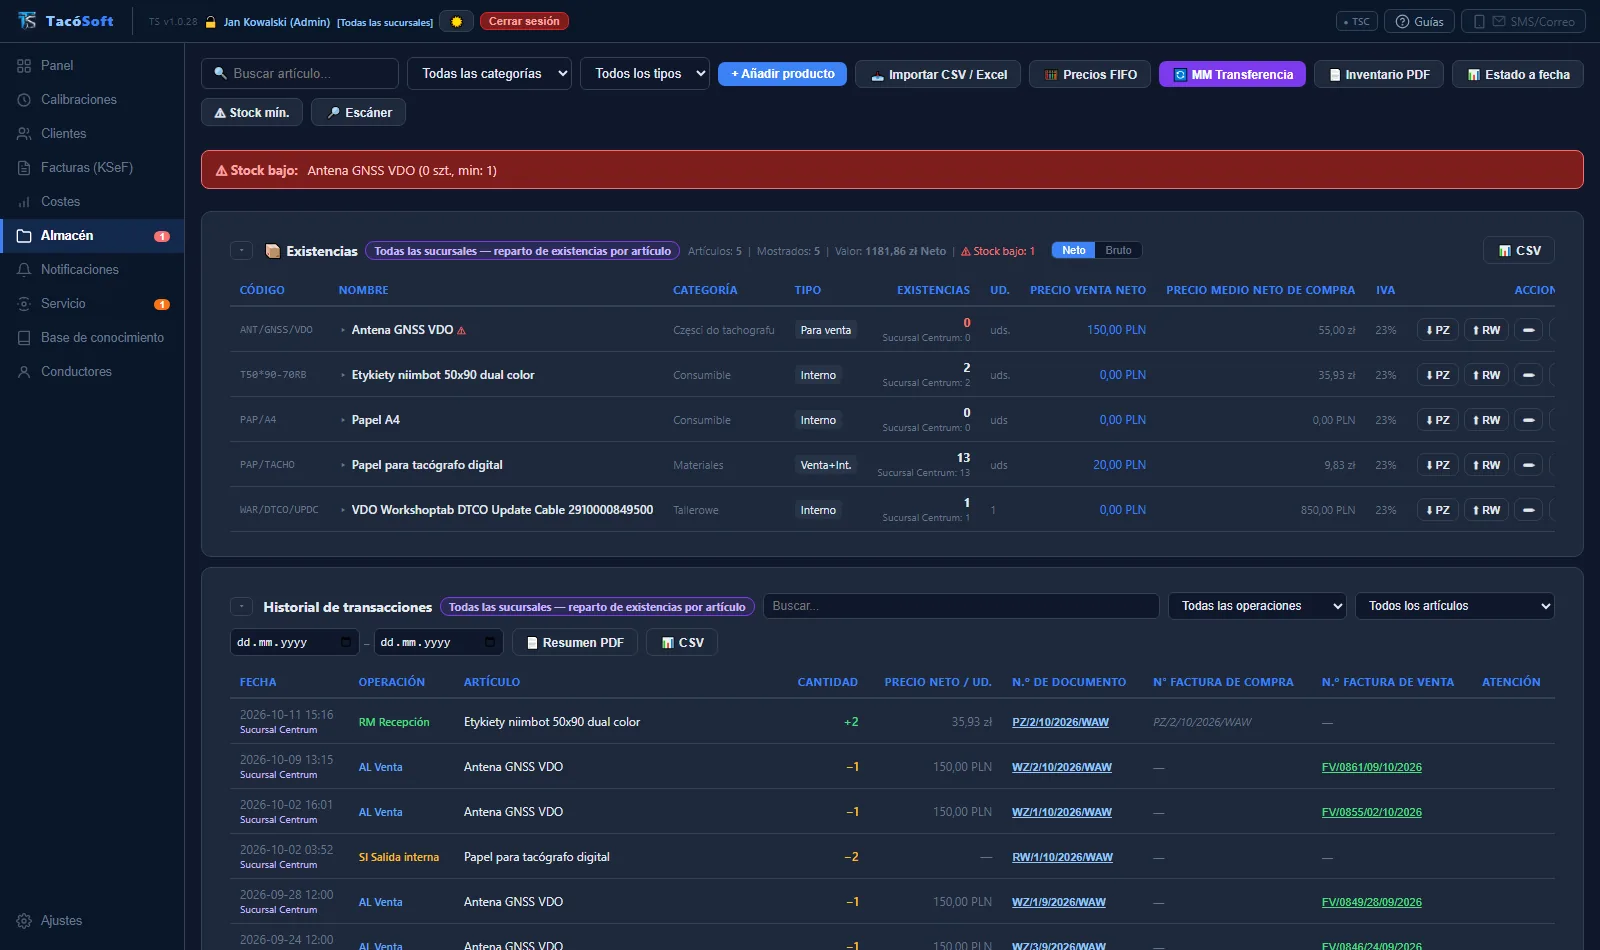The width and height of the screenshot is (1600, 950).
Task: Open Guías help button
Action: pos(1419,21)
